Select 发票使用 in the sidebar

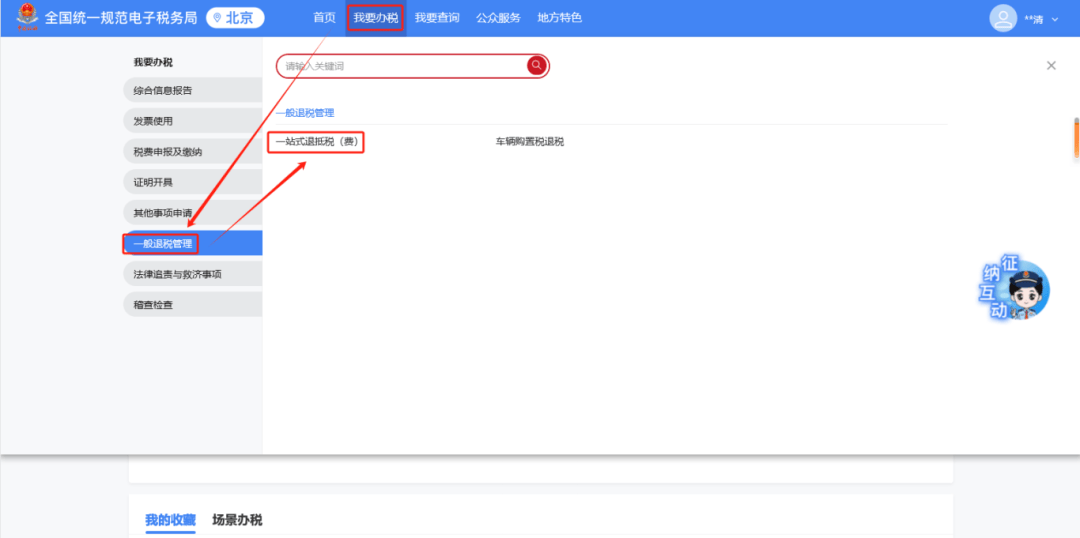[154, 121]
